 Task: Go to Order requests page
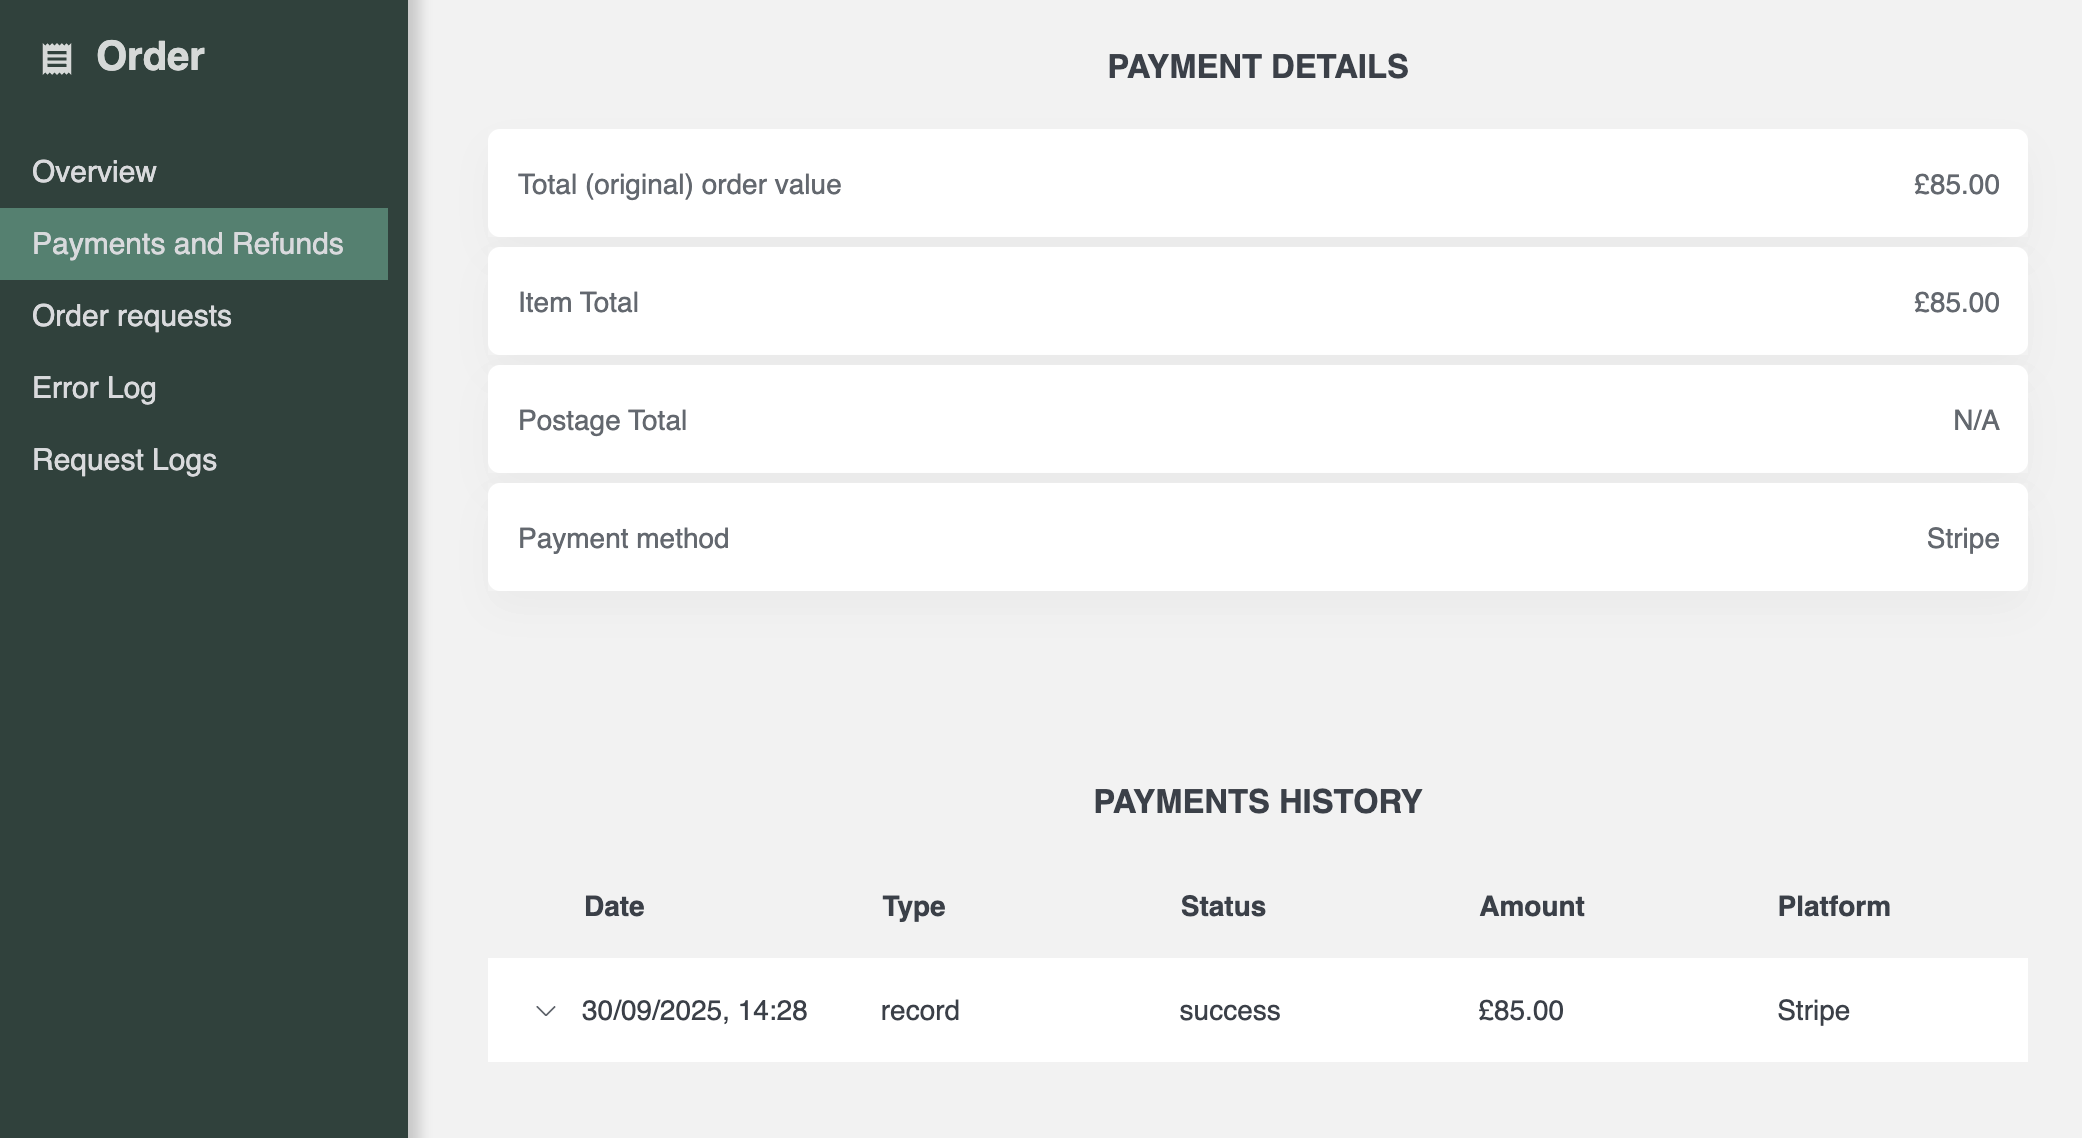pos(132,316)
